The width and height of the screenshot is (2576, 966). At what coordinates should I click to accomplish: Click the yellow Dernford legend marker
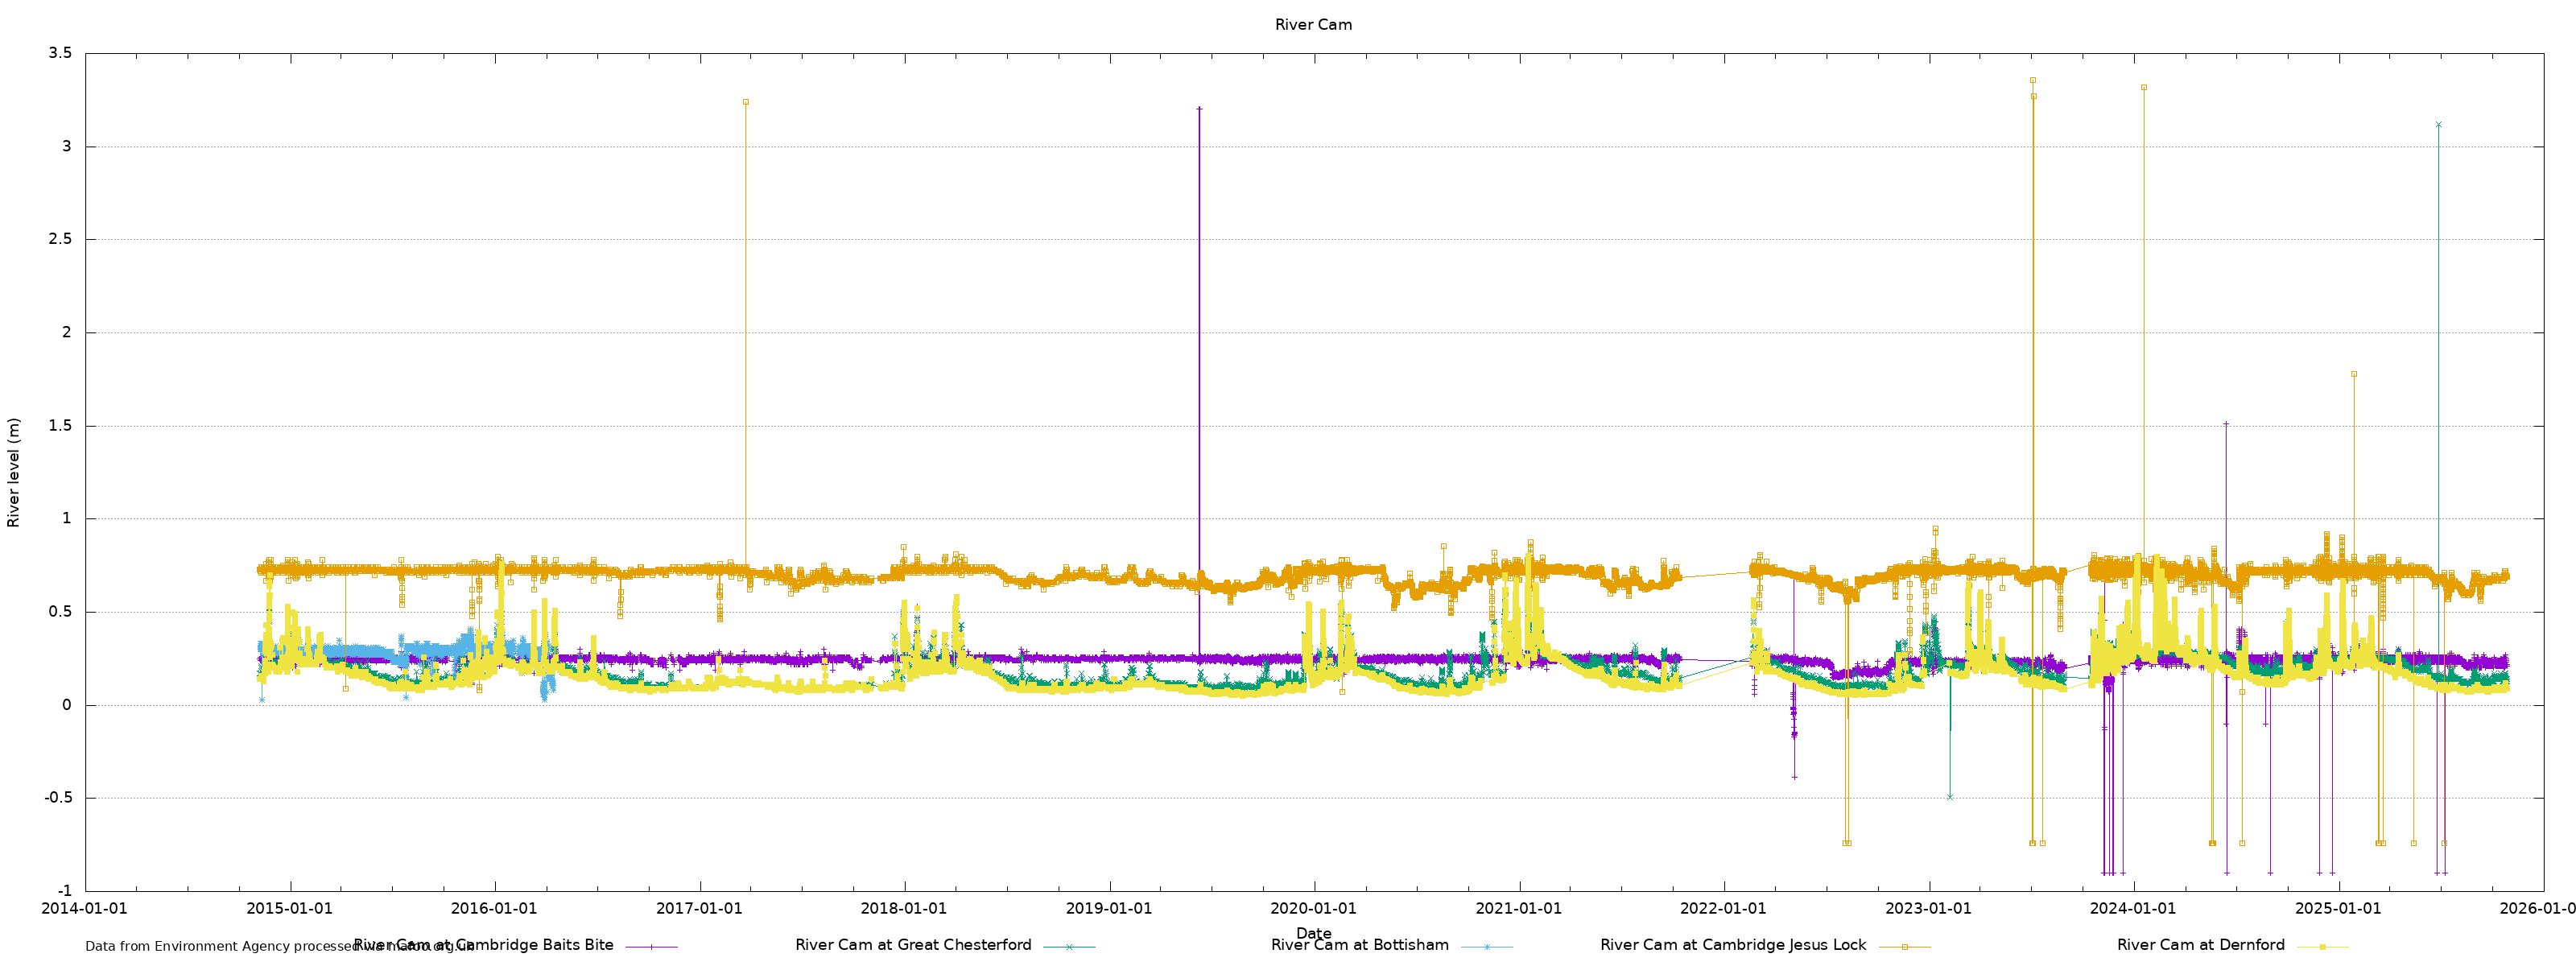[x=2322, y=946]
